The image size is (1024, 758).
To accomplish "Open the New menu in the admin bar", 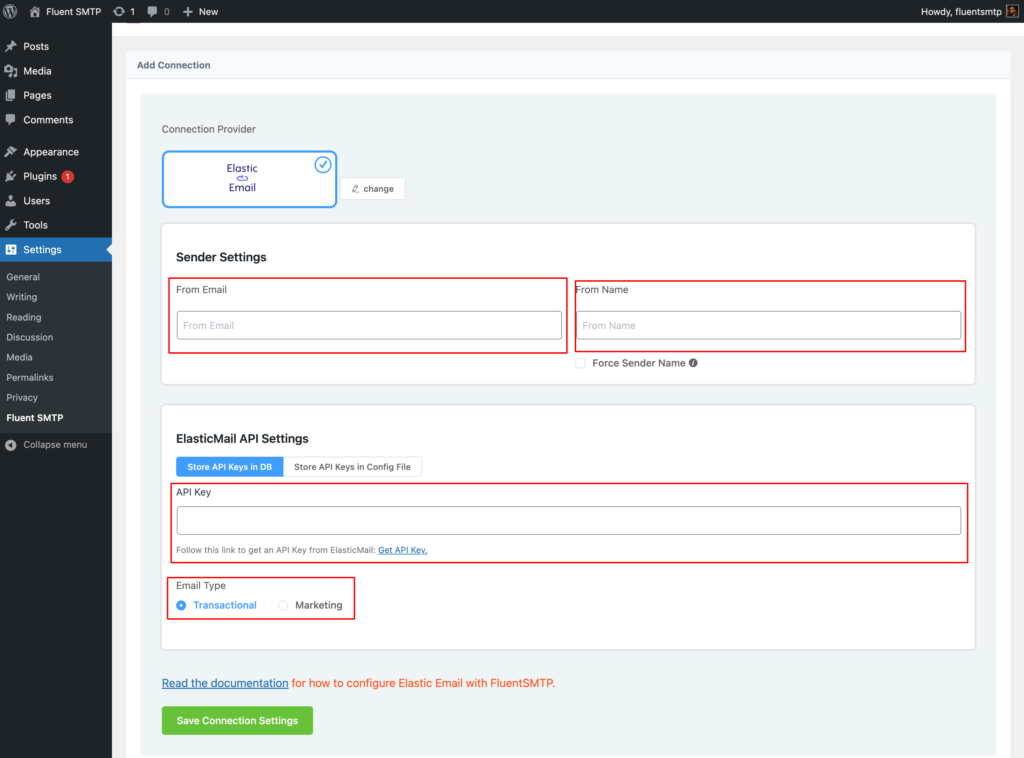I will pos(198,11).
